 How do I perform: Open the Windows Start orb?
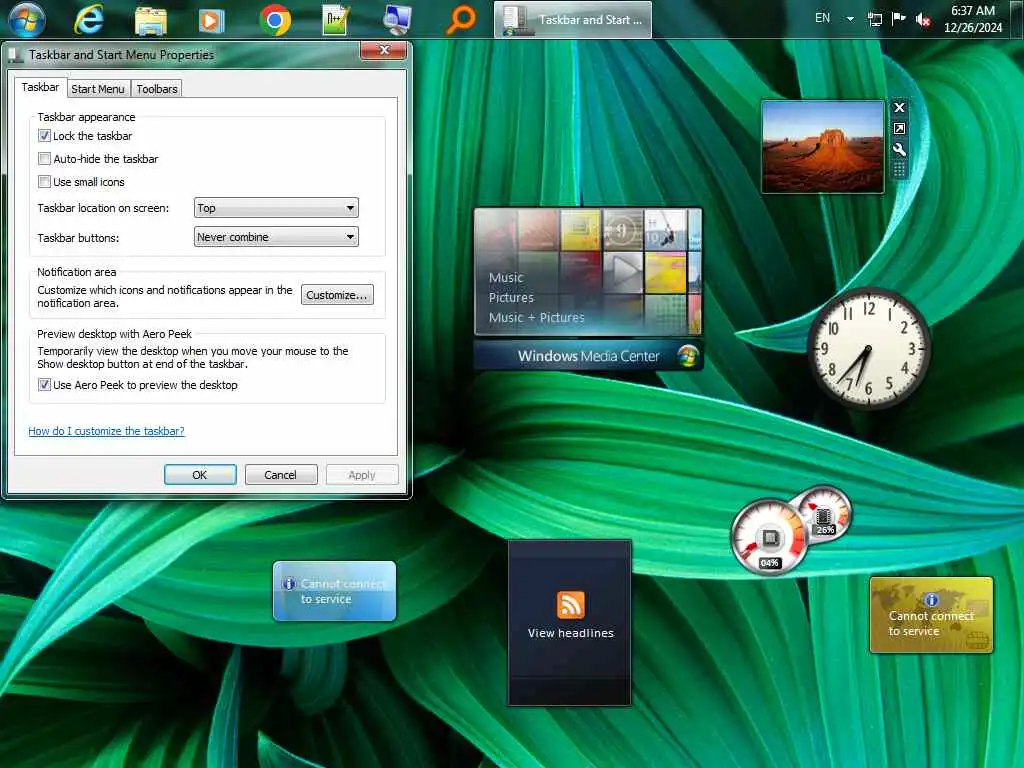coord(26,20)
